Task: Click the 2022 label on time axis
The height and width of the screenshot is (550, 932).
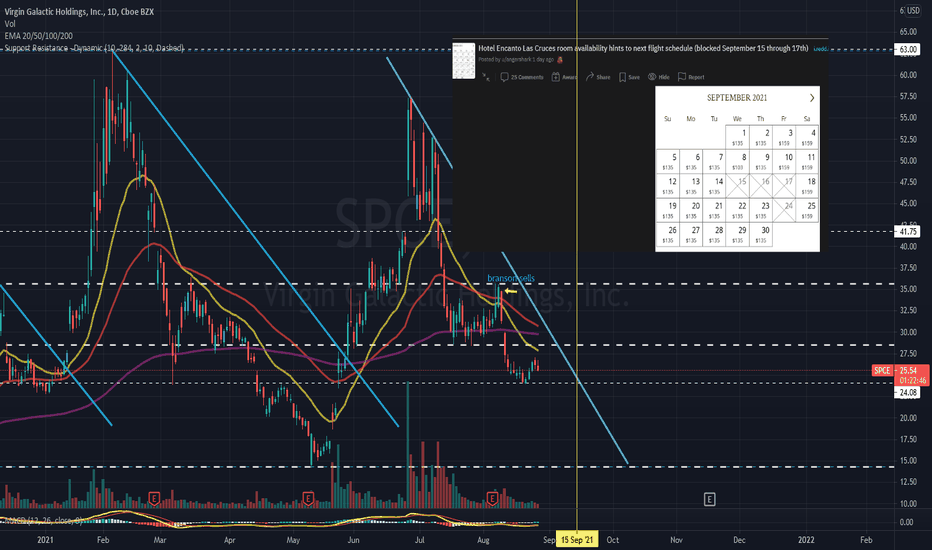Action: pyautogui.click(x=806, y=540)
